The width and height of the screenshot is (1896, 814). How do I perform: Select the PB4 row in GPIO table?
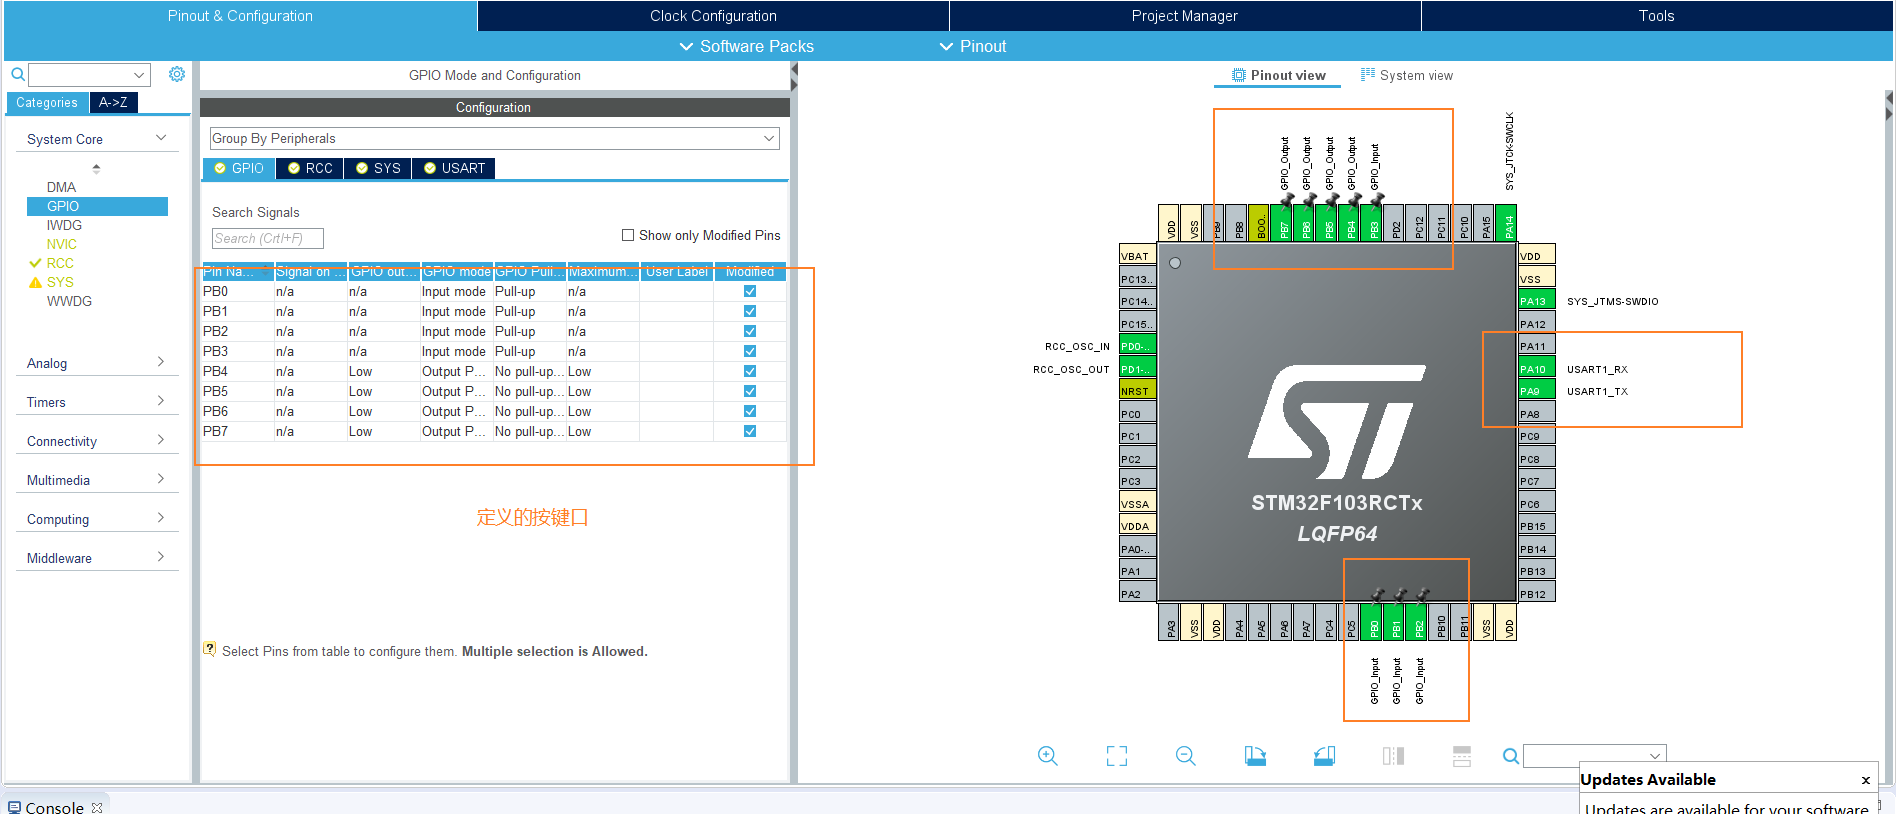[x=494, y=371]
